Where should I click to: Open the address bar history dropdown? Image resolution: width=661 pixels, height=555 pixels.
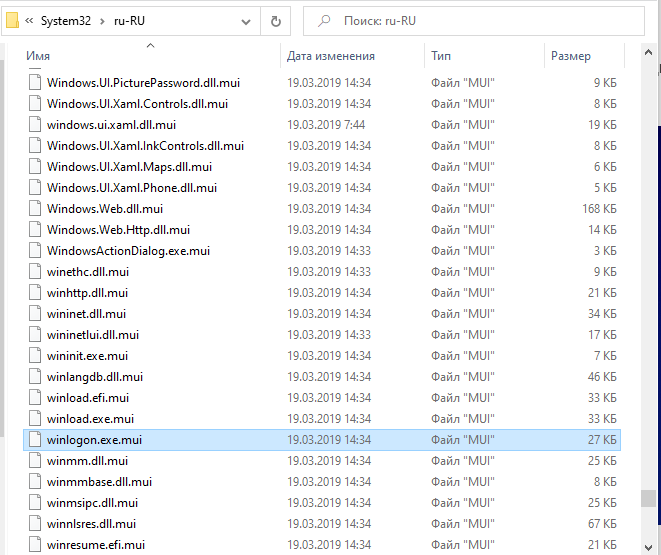(246, 21)
